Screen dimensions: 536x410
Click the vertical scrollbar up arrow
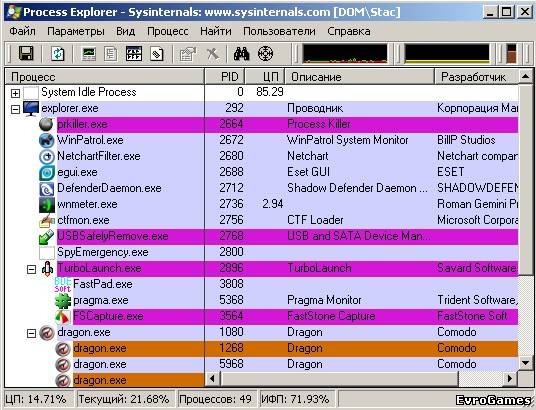click(525, 76)
